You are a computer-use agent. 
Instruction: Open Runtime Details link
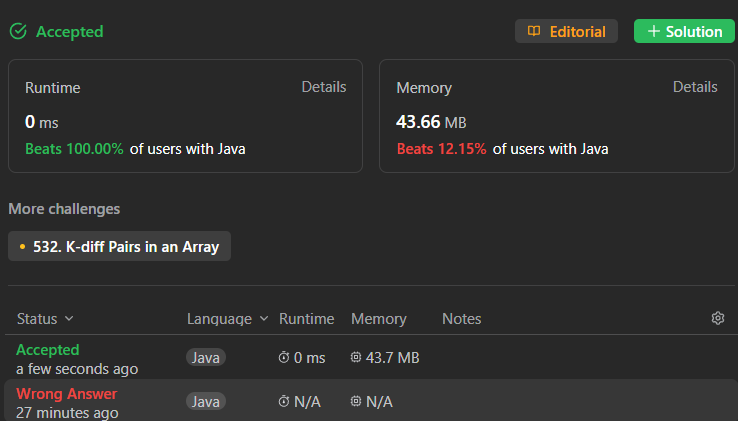point(324,87)
